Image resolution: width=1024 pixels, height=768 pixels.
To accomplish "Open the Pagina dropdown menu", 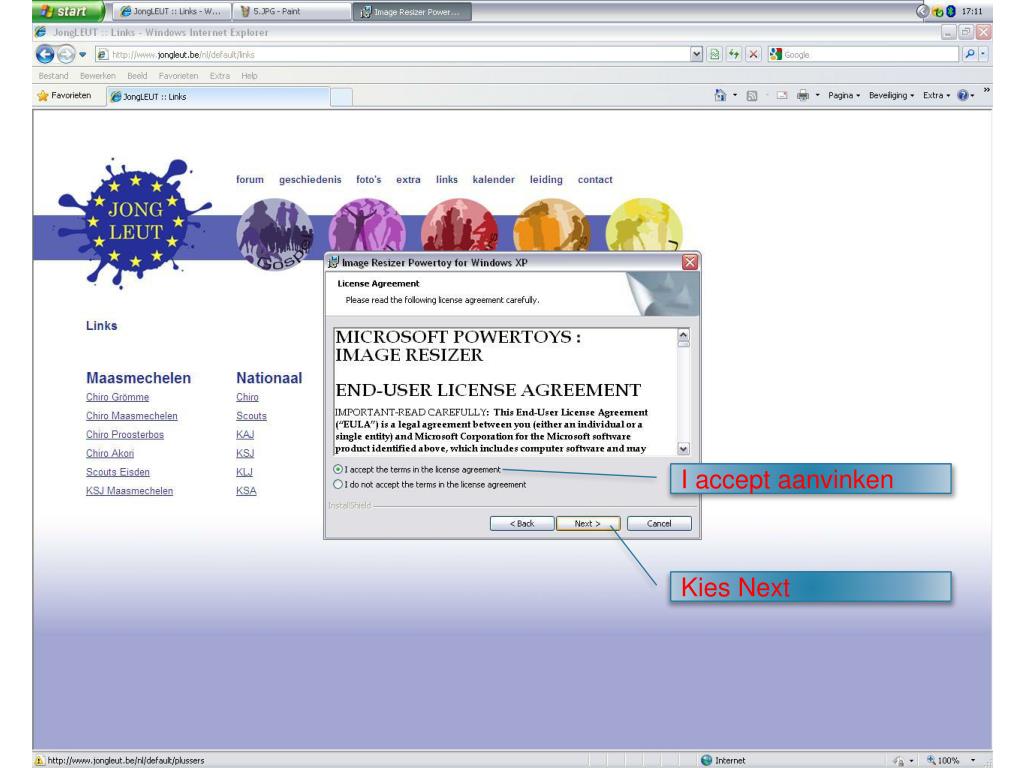I will pos(844,95).
